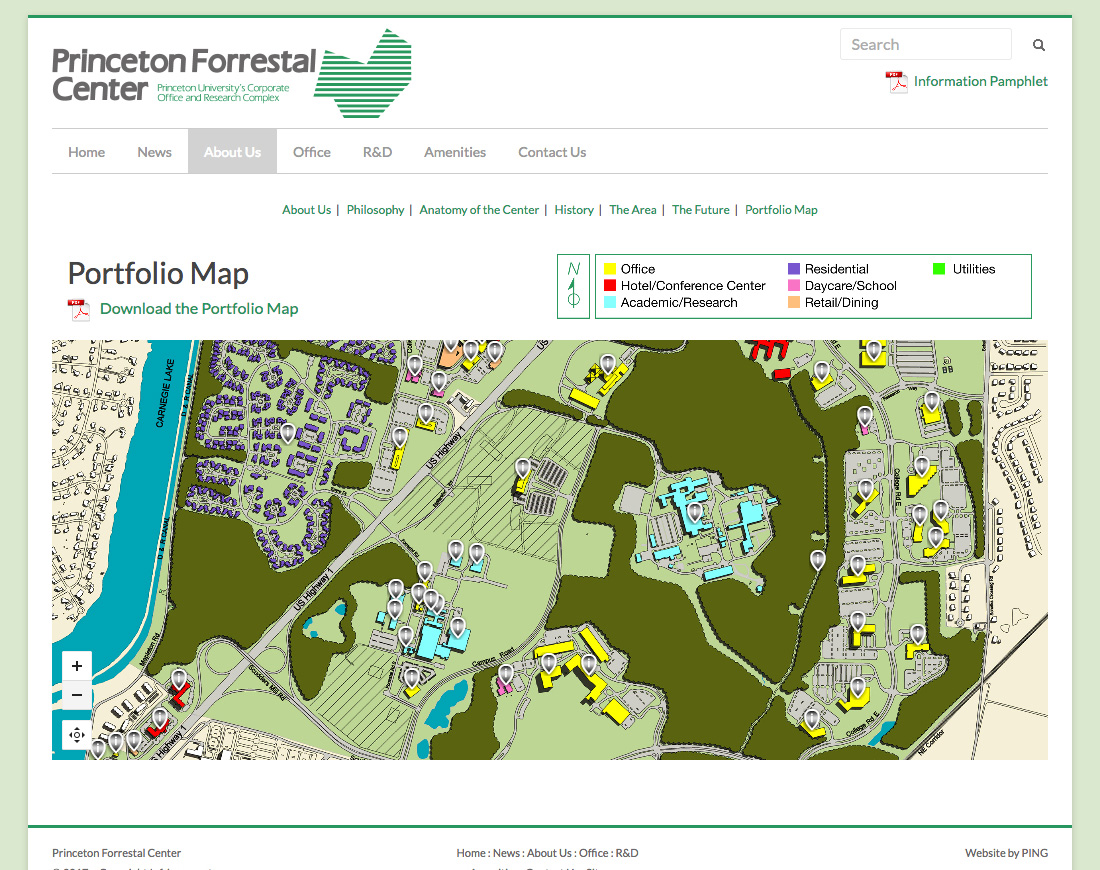Open the PING website credit link
The width and height of the screenshot is (1100, 870).
pos(1034,853)
